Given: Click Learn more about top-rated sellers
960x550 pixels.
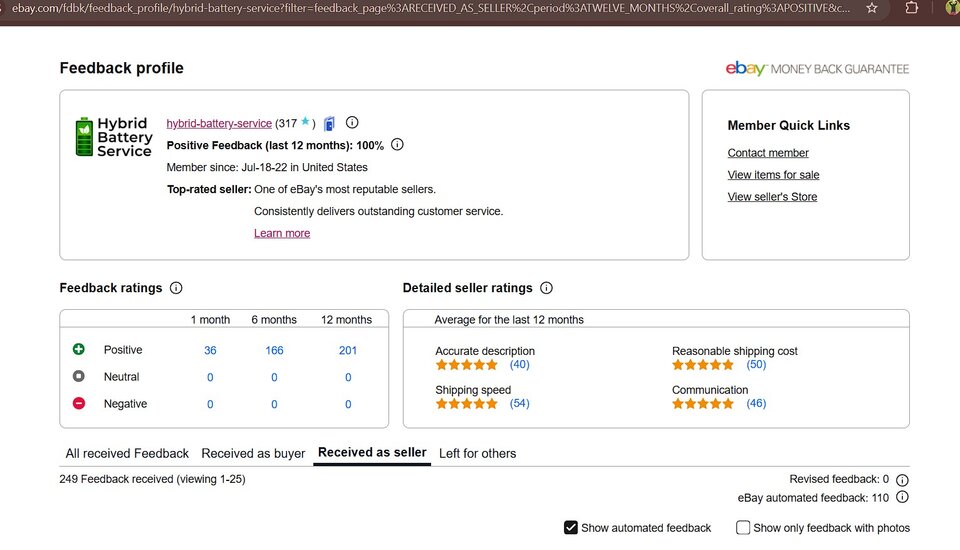Looking at the screenshot, I should [x=282, y=233].
